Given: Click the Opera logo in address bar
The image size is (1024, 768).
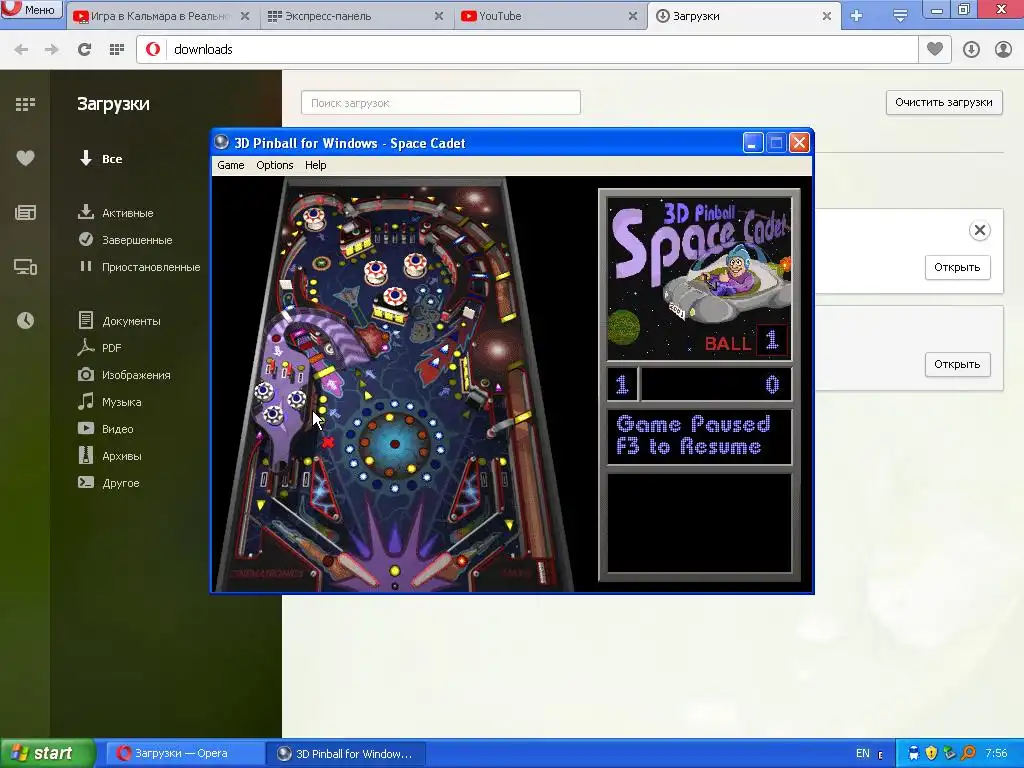Looking at the screenshot, I should [x=153, y=50].
